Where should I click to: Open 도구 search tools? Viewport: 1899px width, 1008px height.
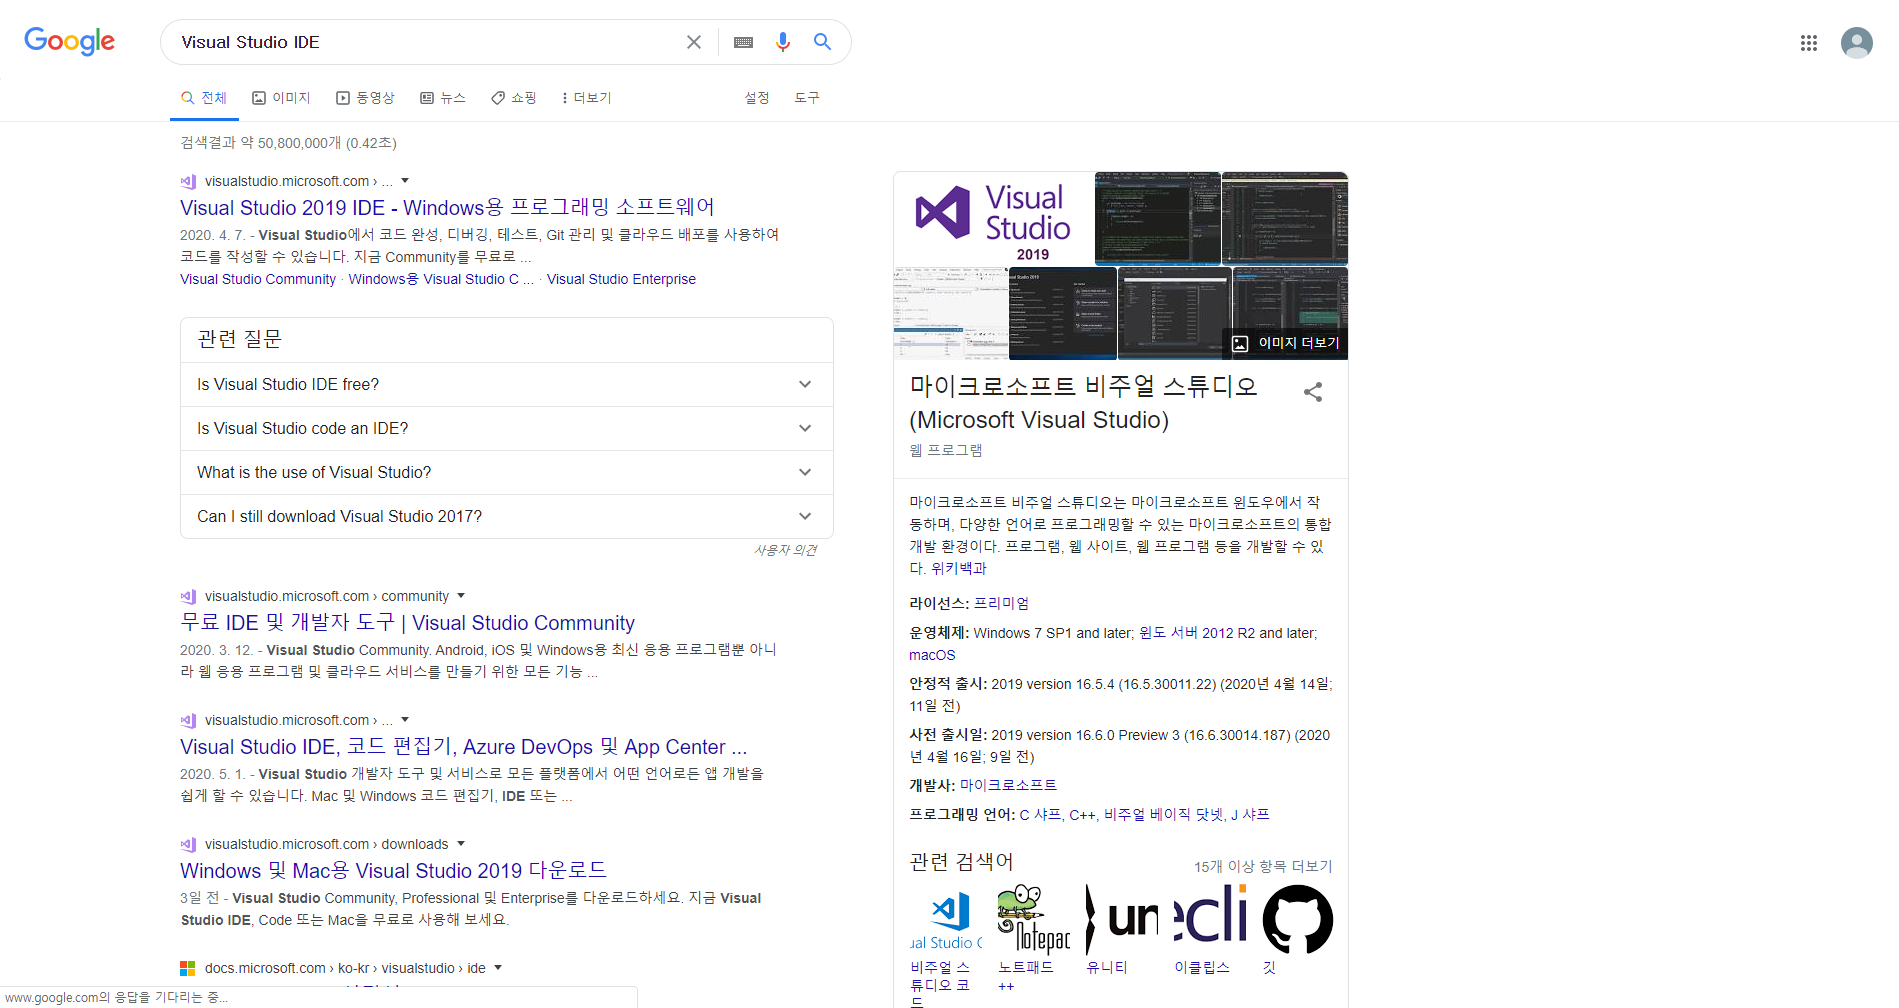[x=807, y=98]
